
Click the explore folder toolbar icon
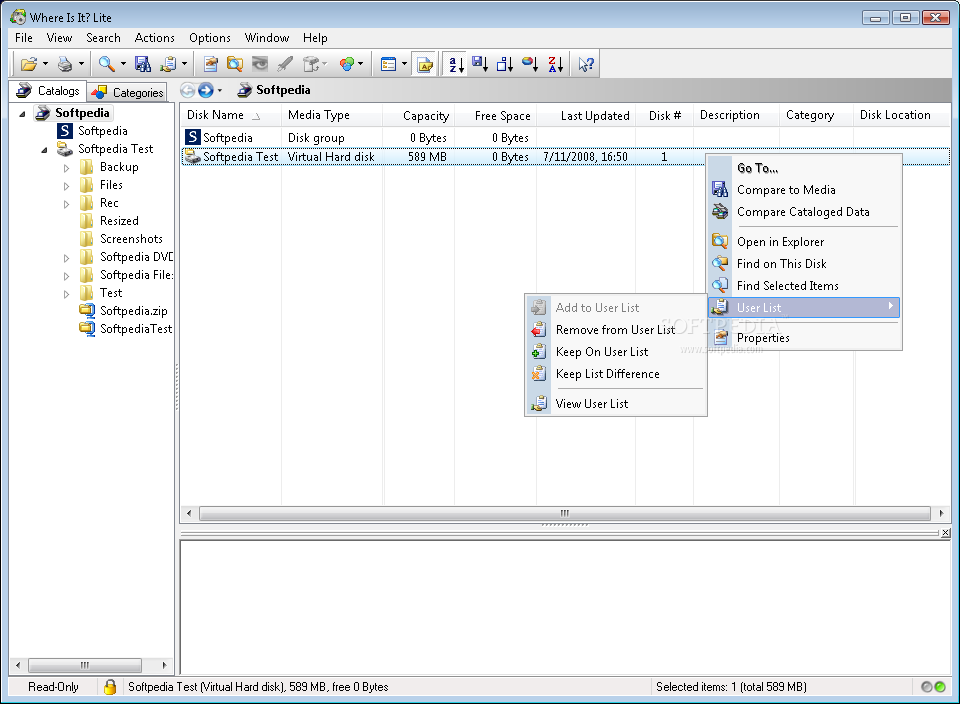[235, 64]
